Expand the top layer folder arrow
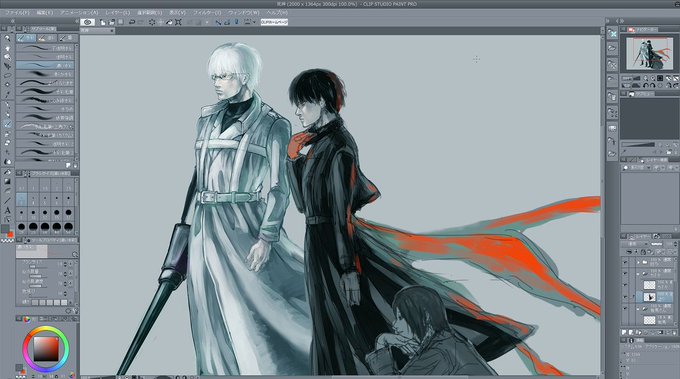Viewport: 680px width, 379px height. 638,262
